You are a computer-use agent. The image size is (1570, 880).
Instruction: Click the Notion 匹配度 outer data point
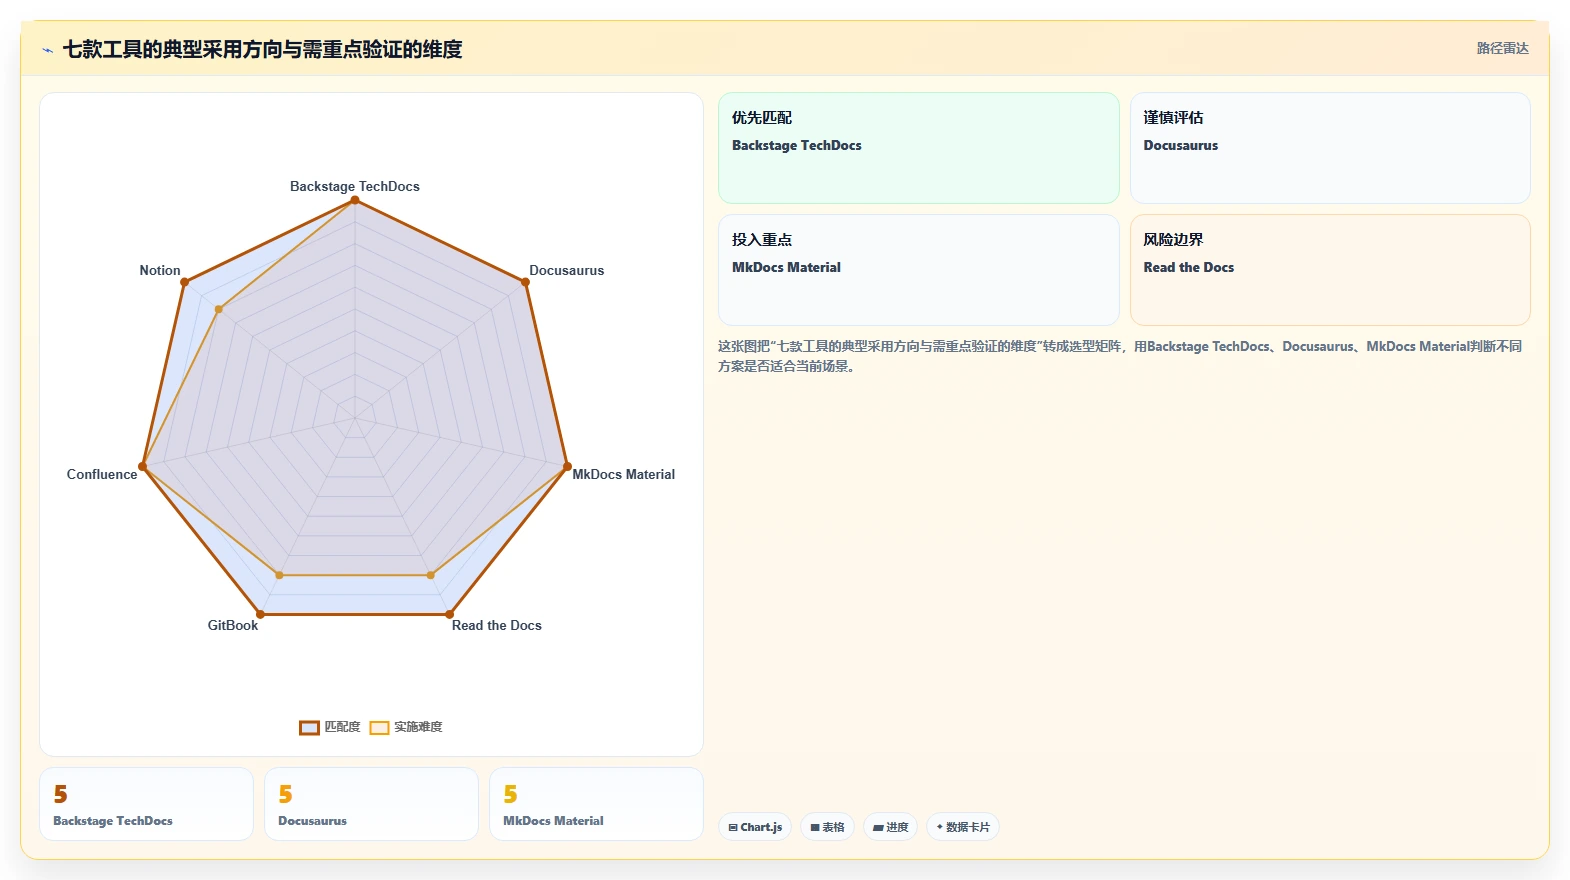pos(184,282)
